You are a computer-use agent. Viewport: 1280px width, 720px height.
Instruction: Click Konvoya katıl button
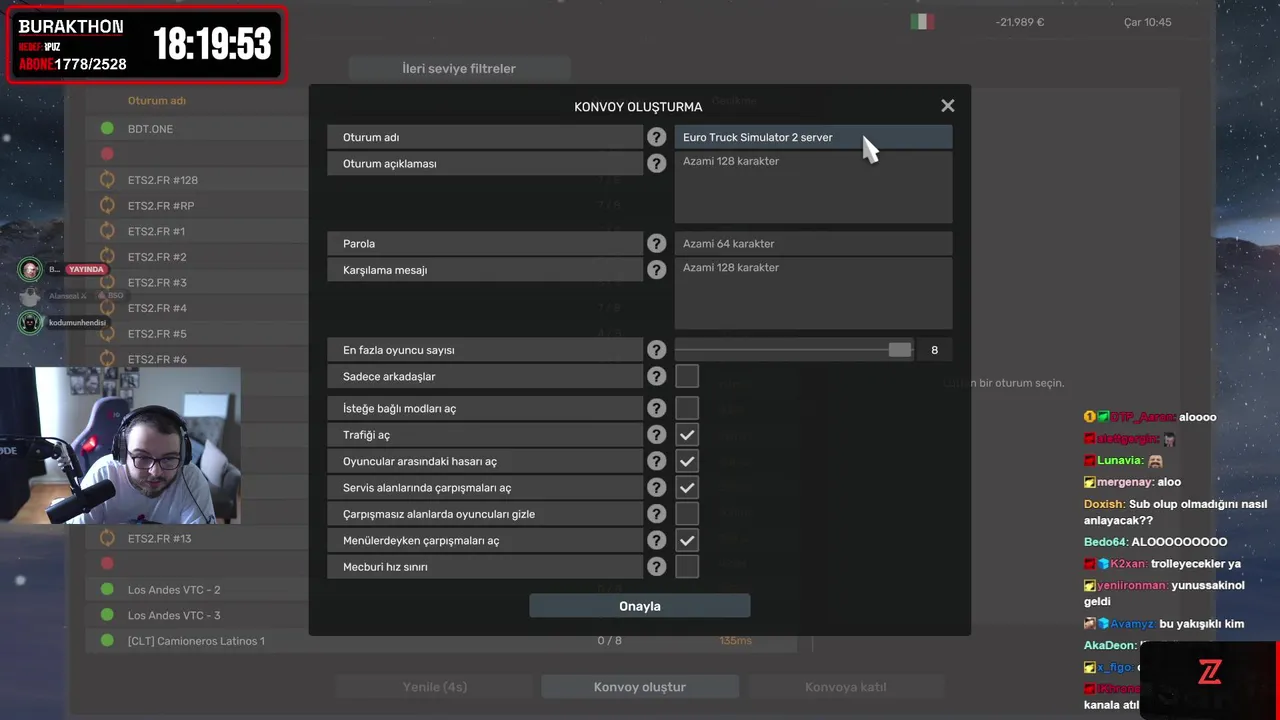pyautogui.click(x=846, y=687)
